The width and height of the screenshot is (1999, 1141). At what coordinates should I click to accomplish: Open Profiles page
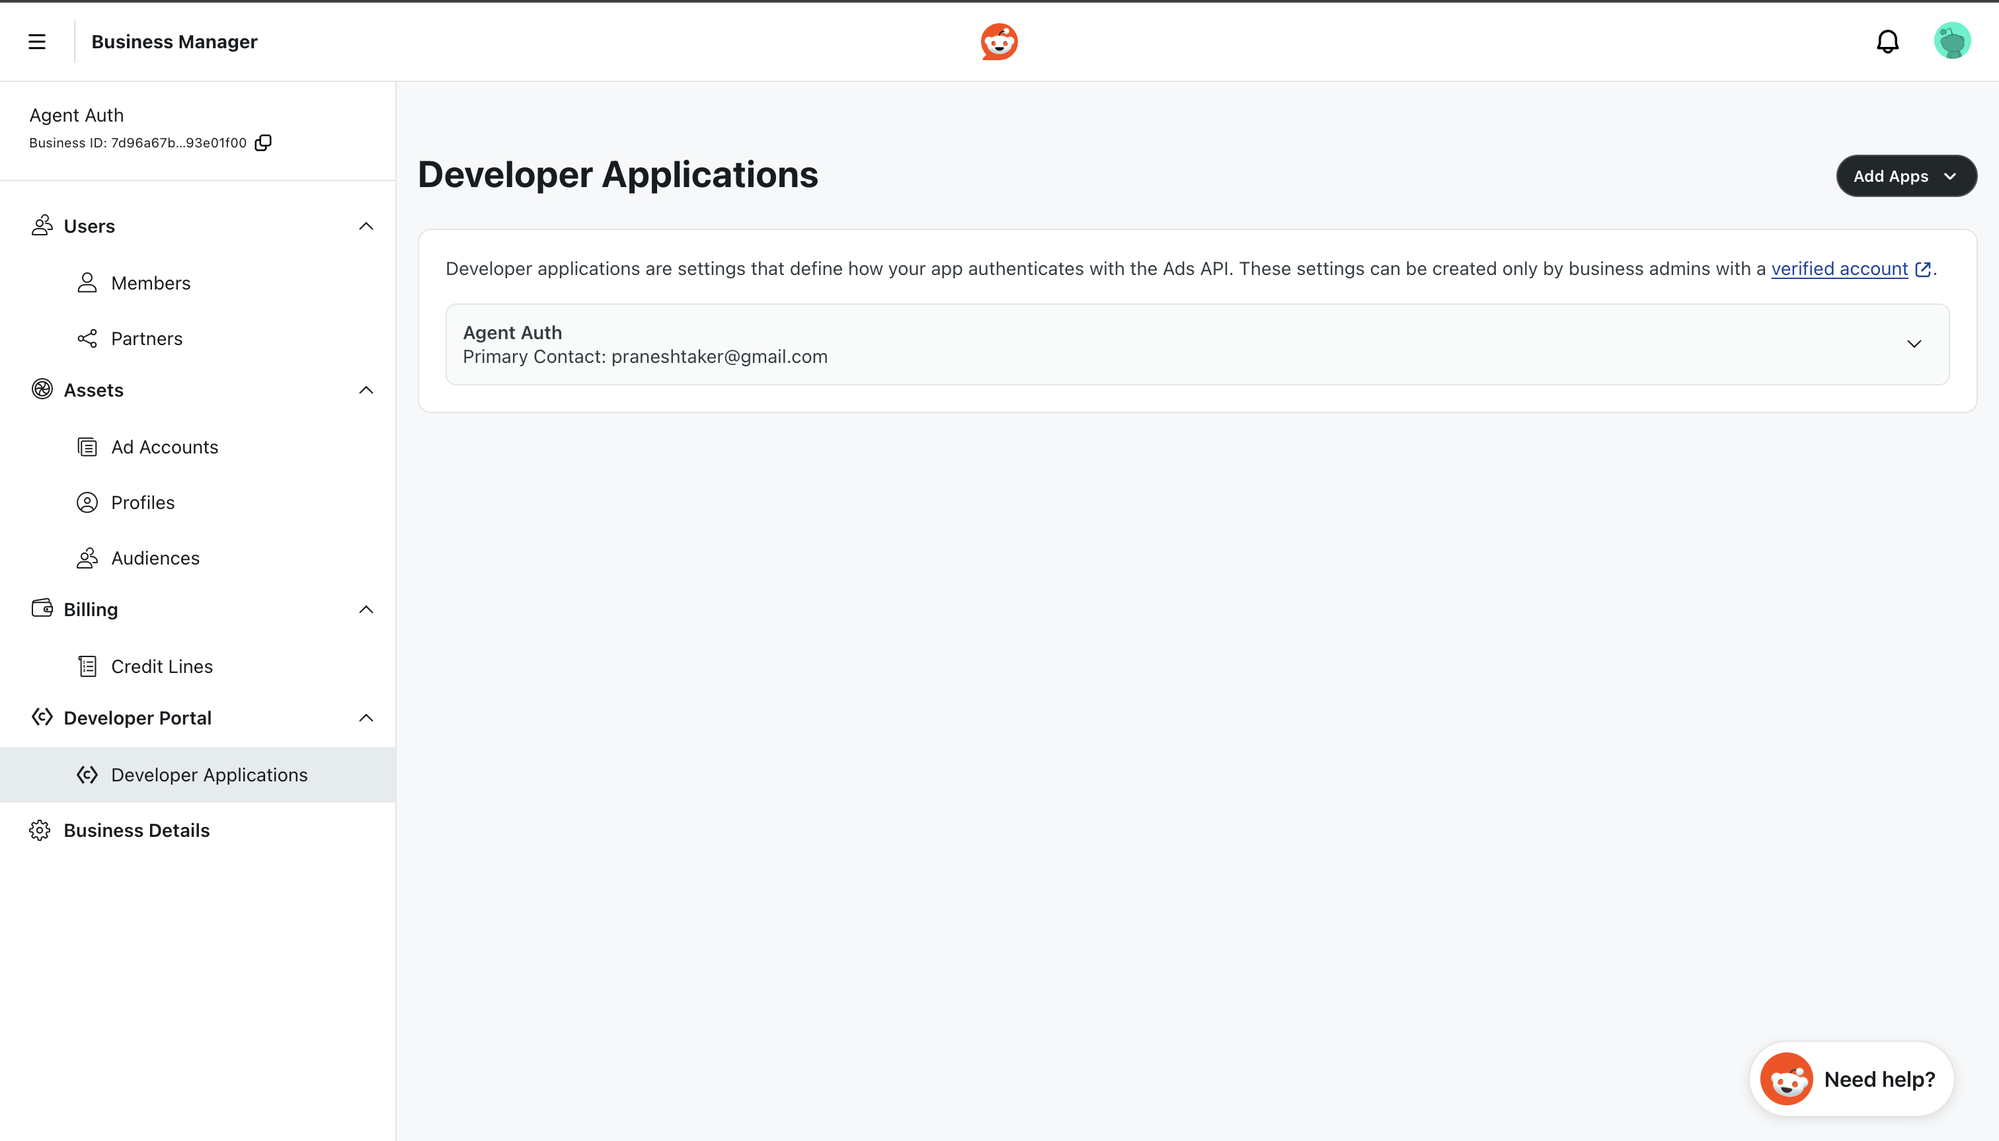[198, 503]
